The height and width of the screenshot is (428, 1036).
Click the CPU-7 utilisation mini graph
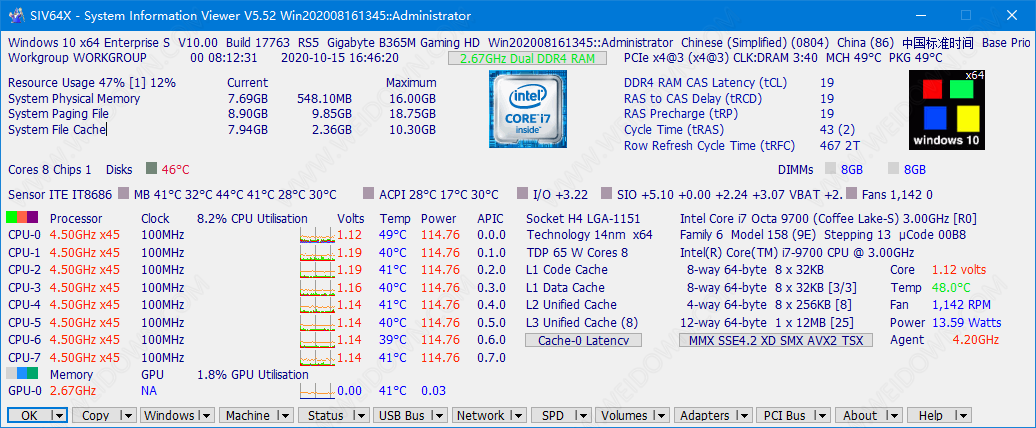pyautogui.click(x=316, y=357)
